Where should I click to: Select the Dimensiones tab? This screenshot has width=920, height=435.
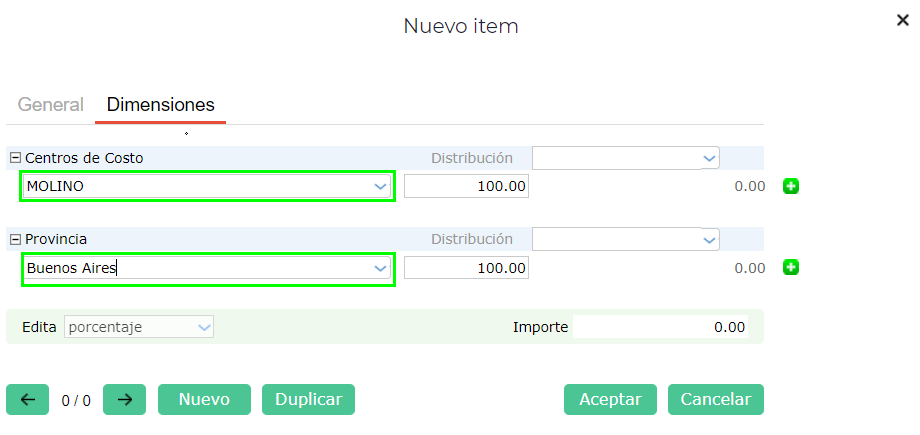pos(160,105)
